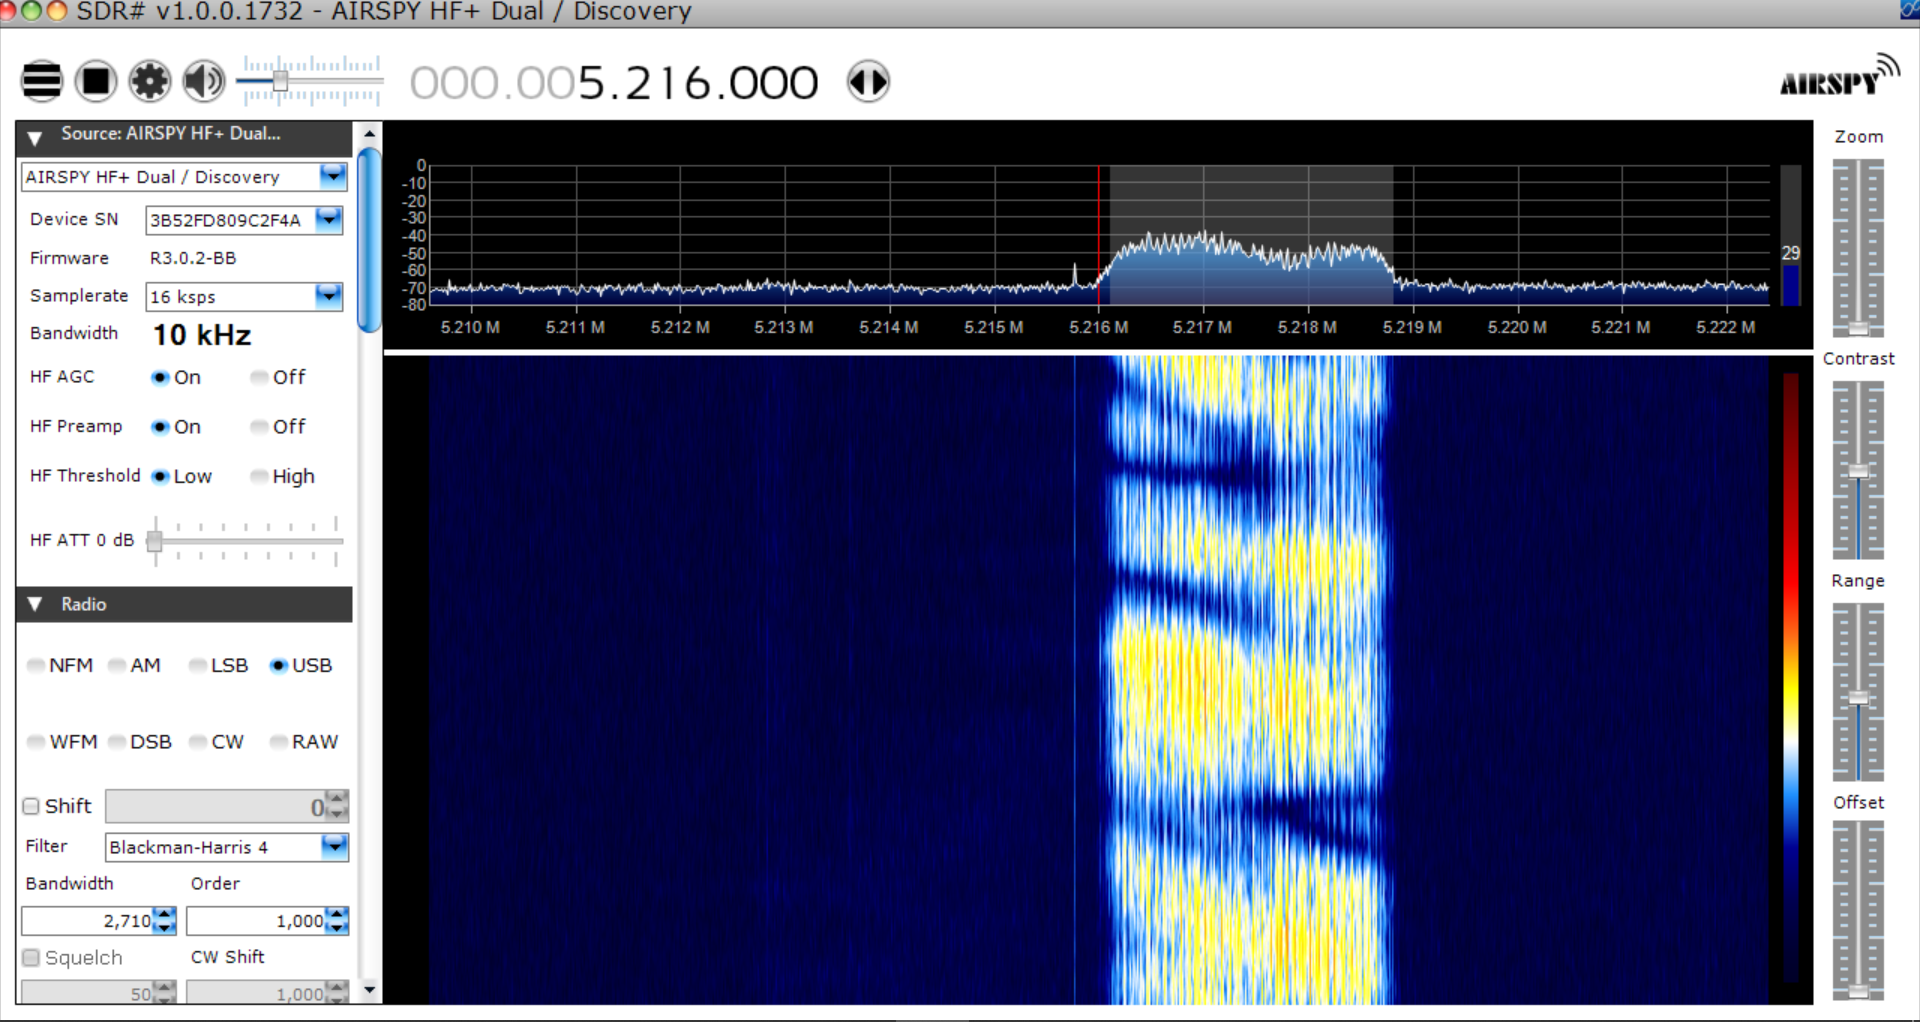
Task: Open the Samplerate dropdown
Action: click(329, 296)
